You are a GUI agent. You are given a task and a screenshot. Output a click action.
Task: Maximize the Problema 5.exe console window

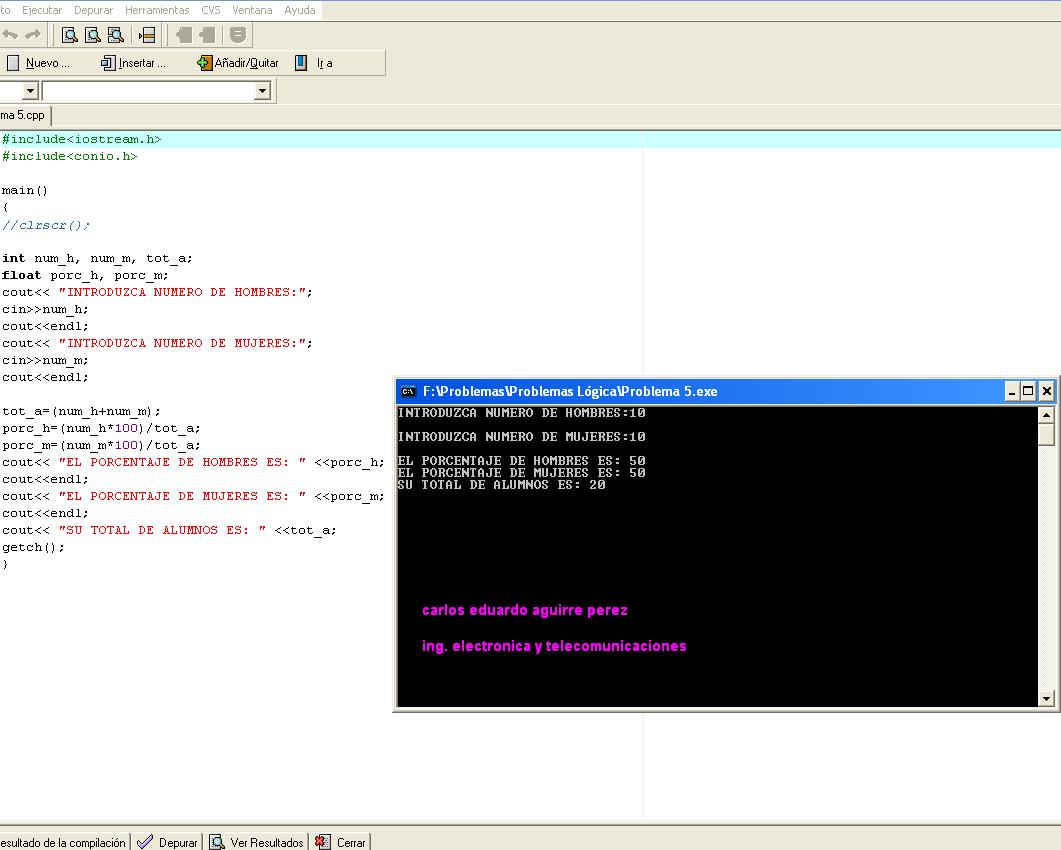point(1029,391)
